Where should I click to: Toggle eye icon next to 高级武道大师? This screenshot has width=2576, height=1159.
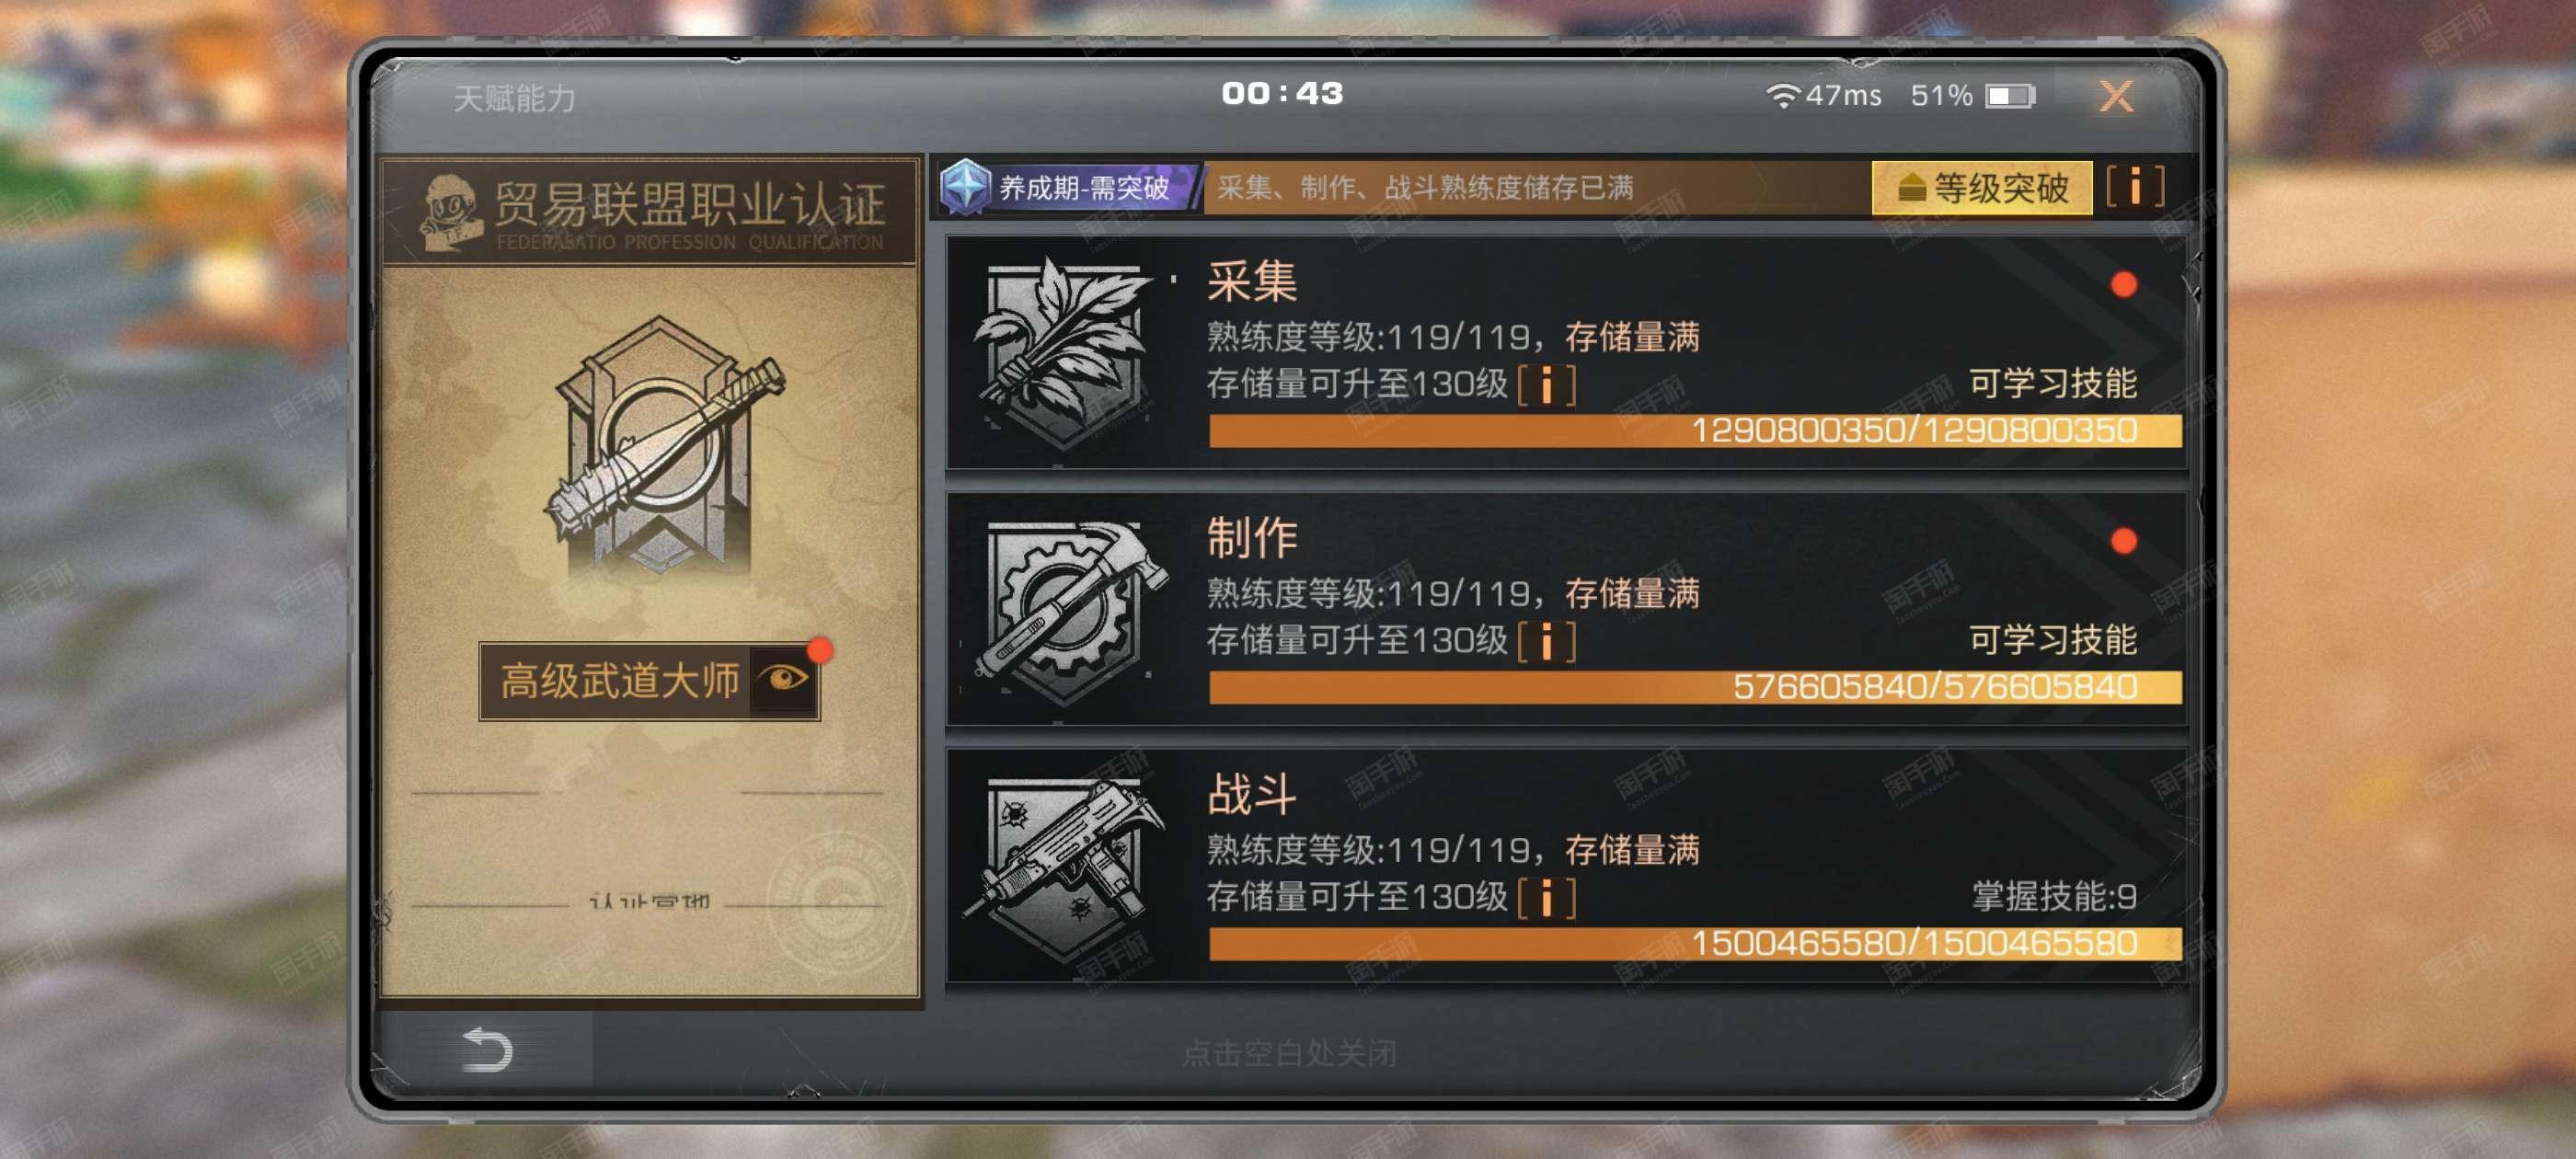click(784, 680)
